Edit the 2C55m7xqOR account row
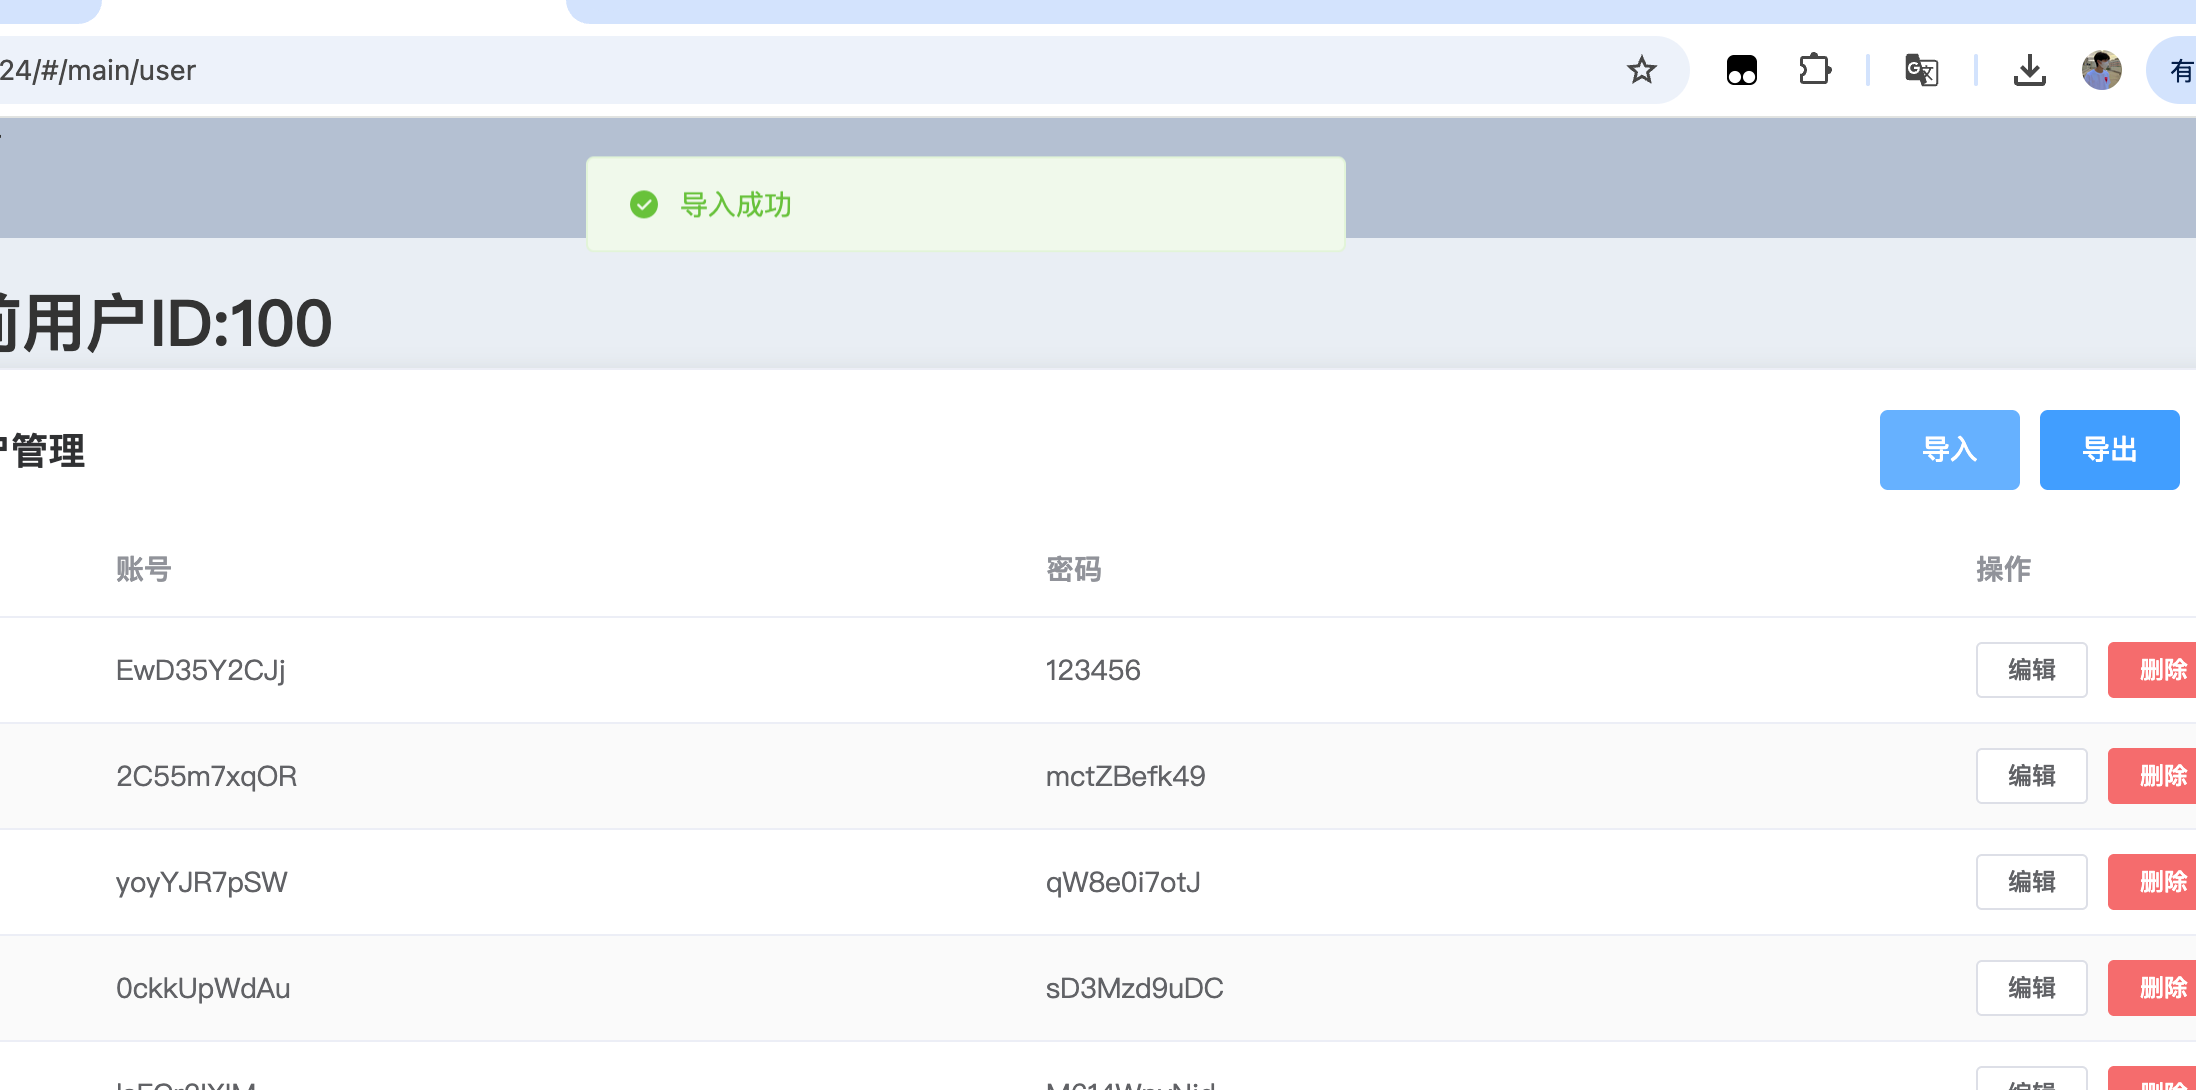This screenshot has height=1090, width=2196. [x=2031, y=776]
